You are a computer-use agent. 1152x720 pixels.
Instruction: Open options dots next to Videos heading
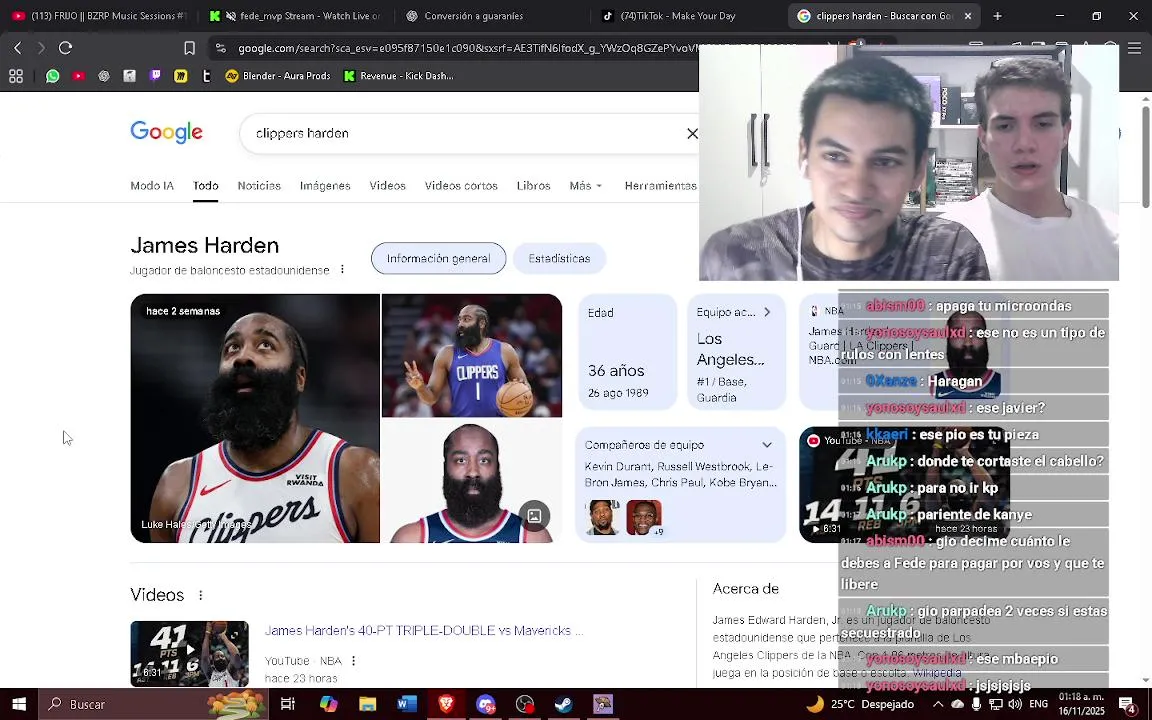pos(201,595)
